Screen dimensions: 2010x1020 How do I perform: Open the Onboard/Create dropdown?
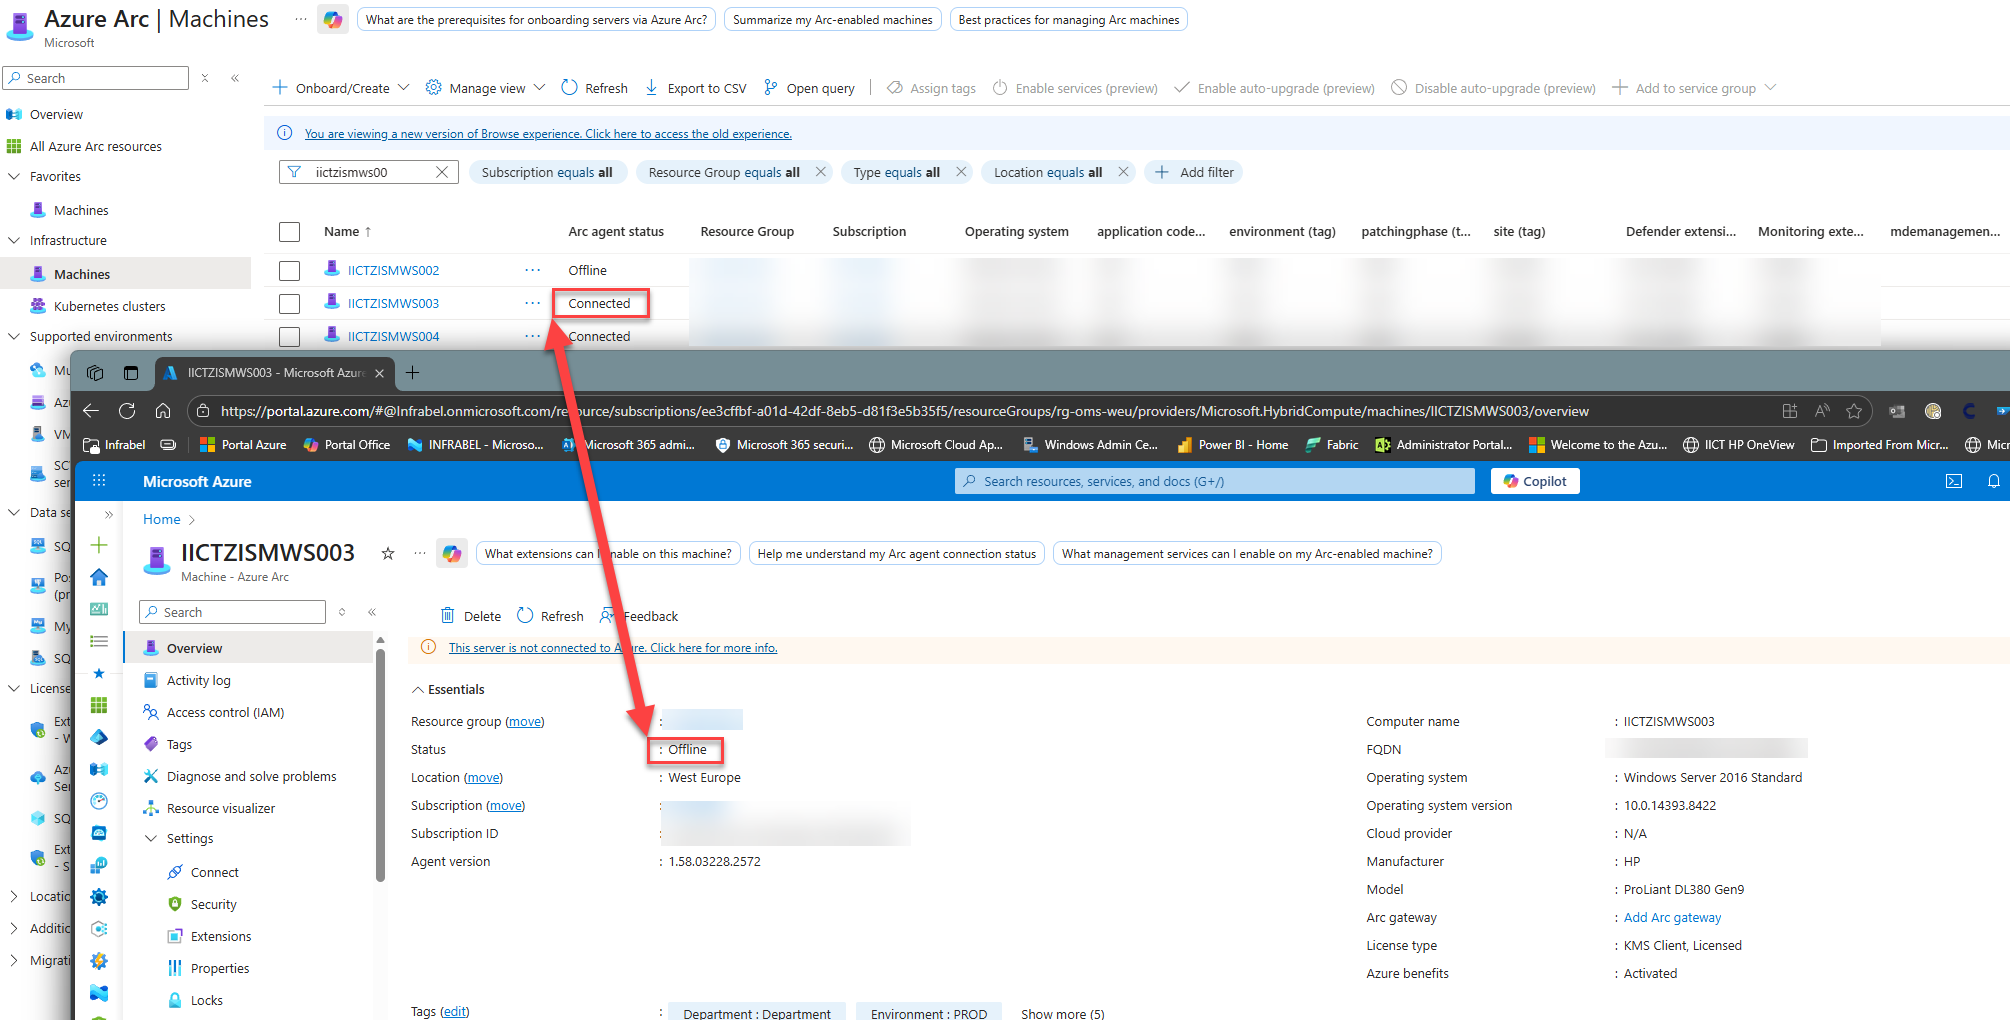click(341, 88)
